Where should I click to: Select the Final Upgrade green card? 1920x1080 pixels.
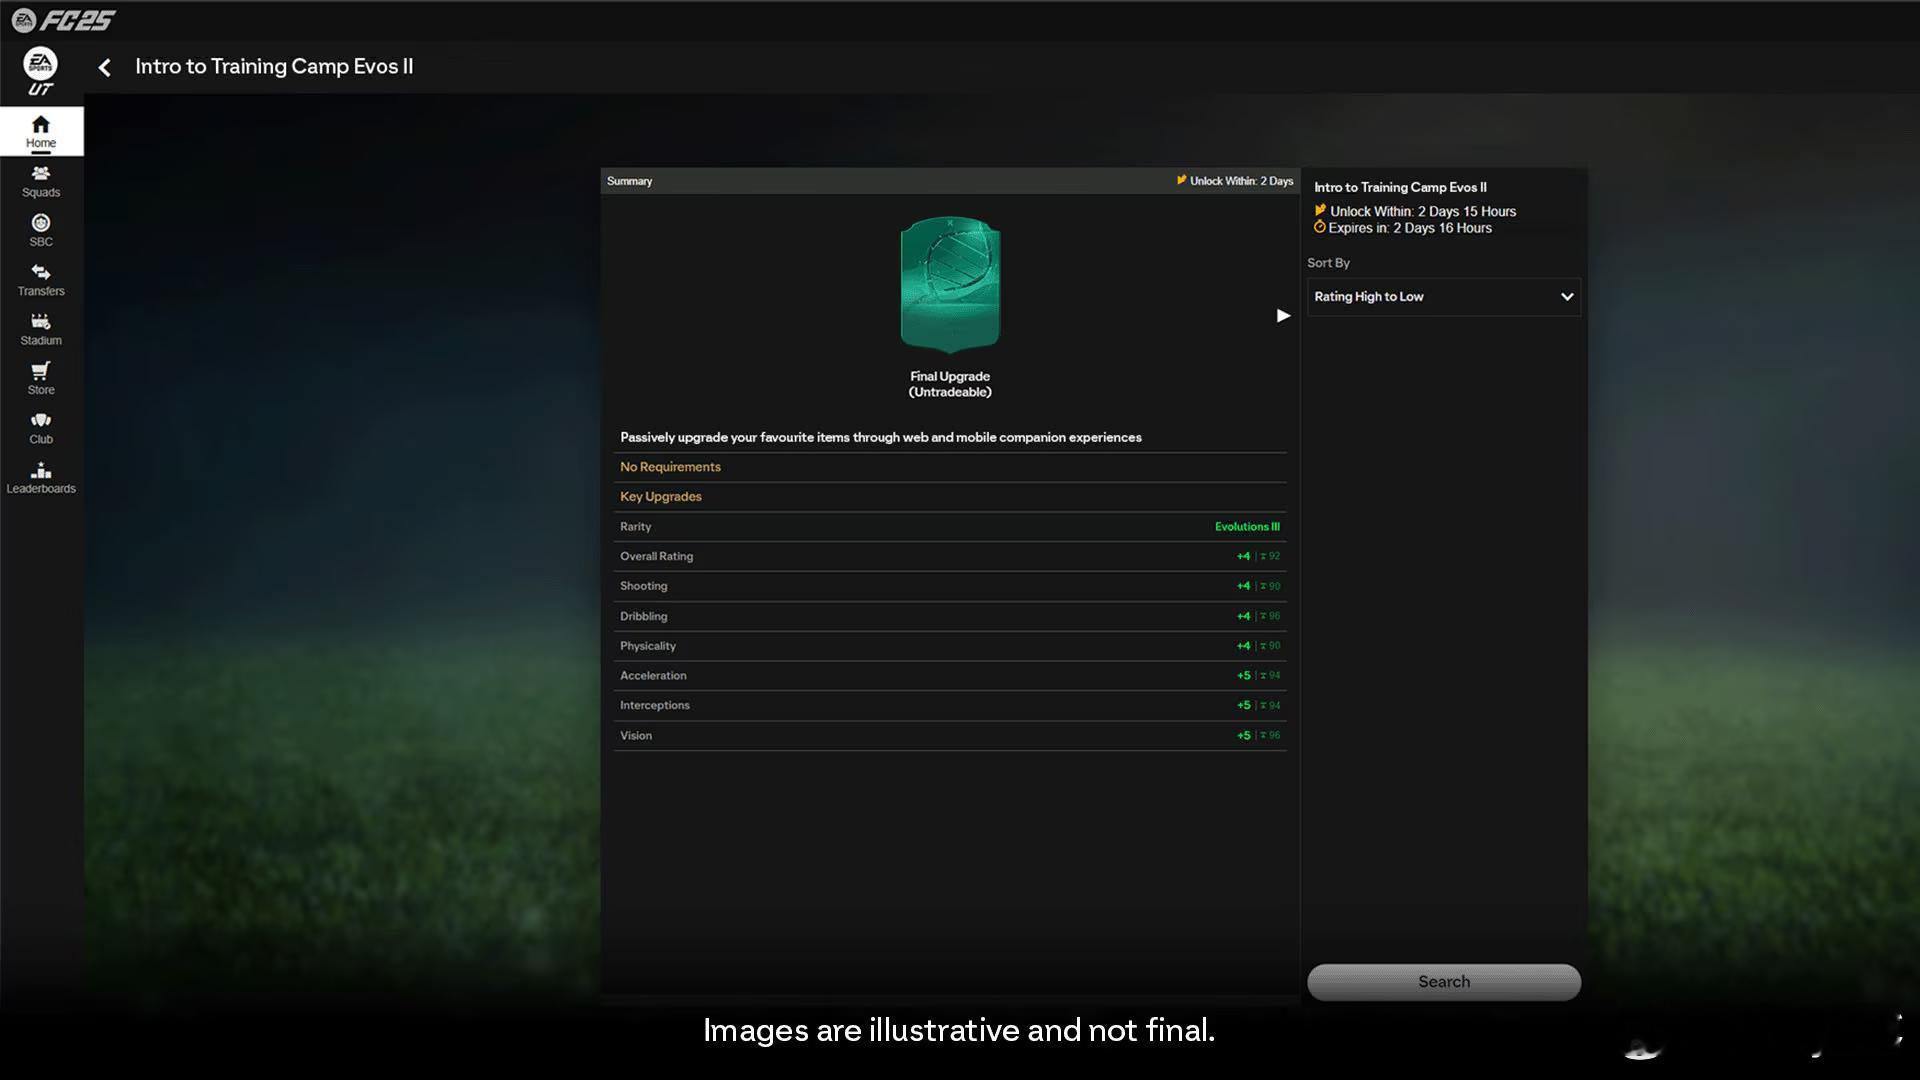point(949,285)
